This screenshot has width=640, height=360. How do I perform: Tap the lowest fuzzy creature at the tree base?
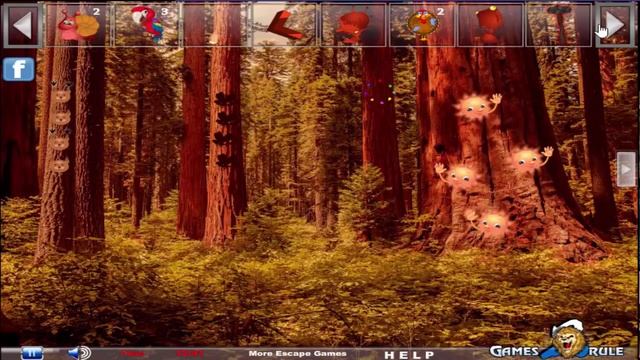(488, 223)
